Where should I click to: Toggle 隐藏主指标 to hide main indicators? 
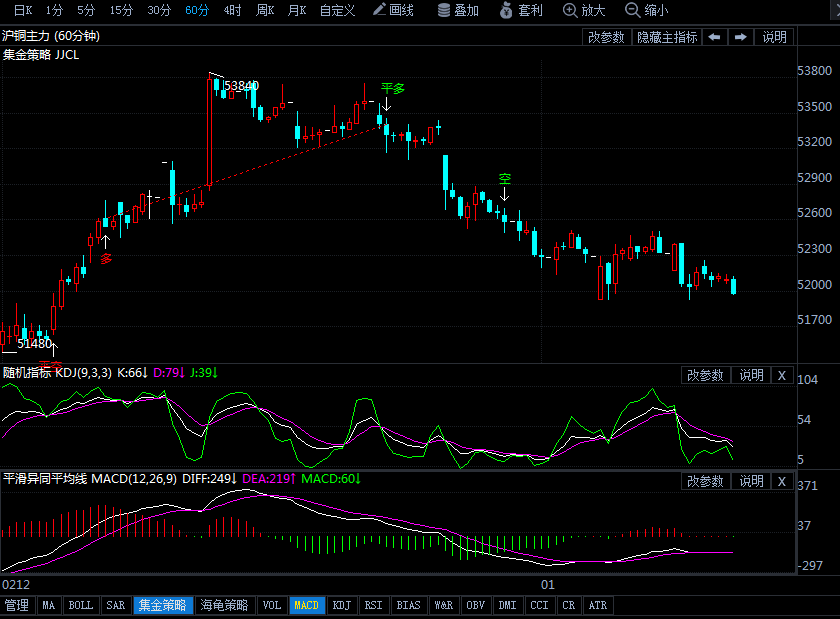point(669,36)
